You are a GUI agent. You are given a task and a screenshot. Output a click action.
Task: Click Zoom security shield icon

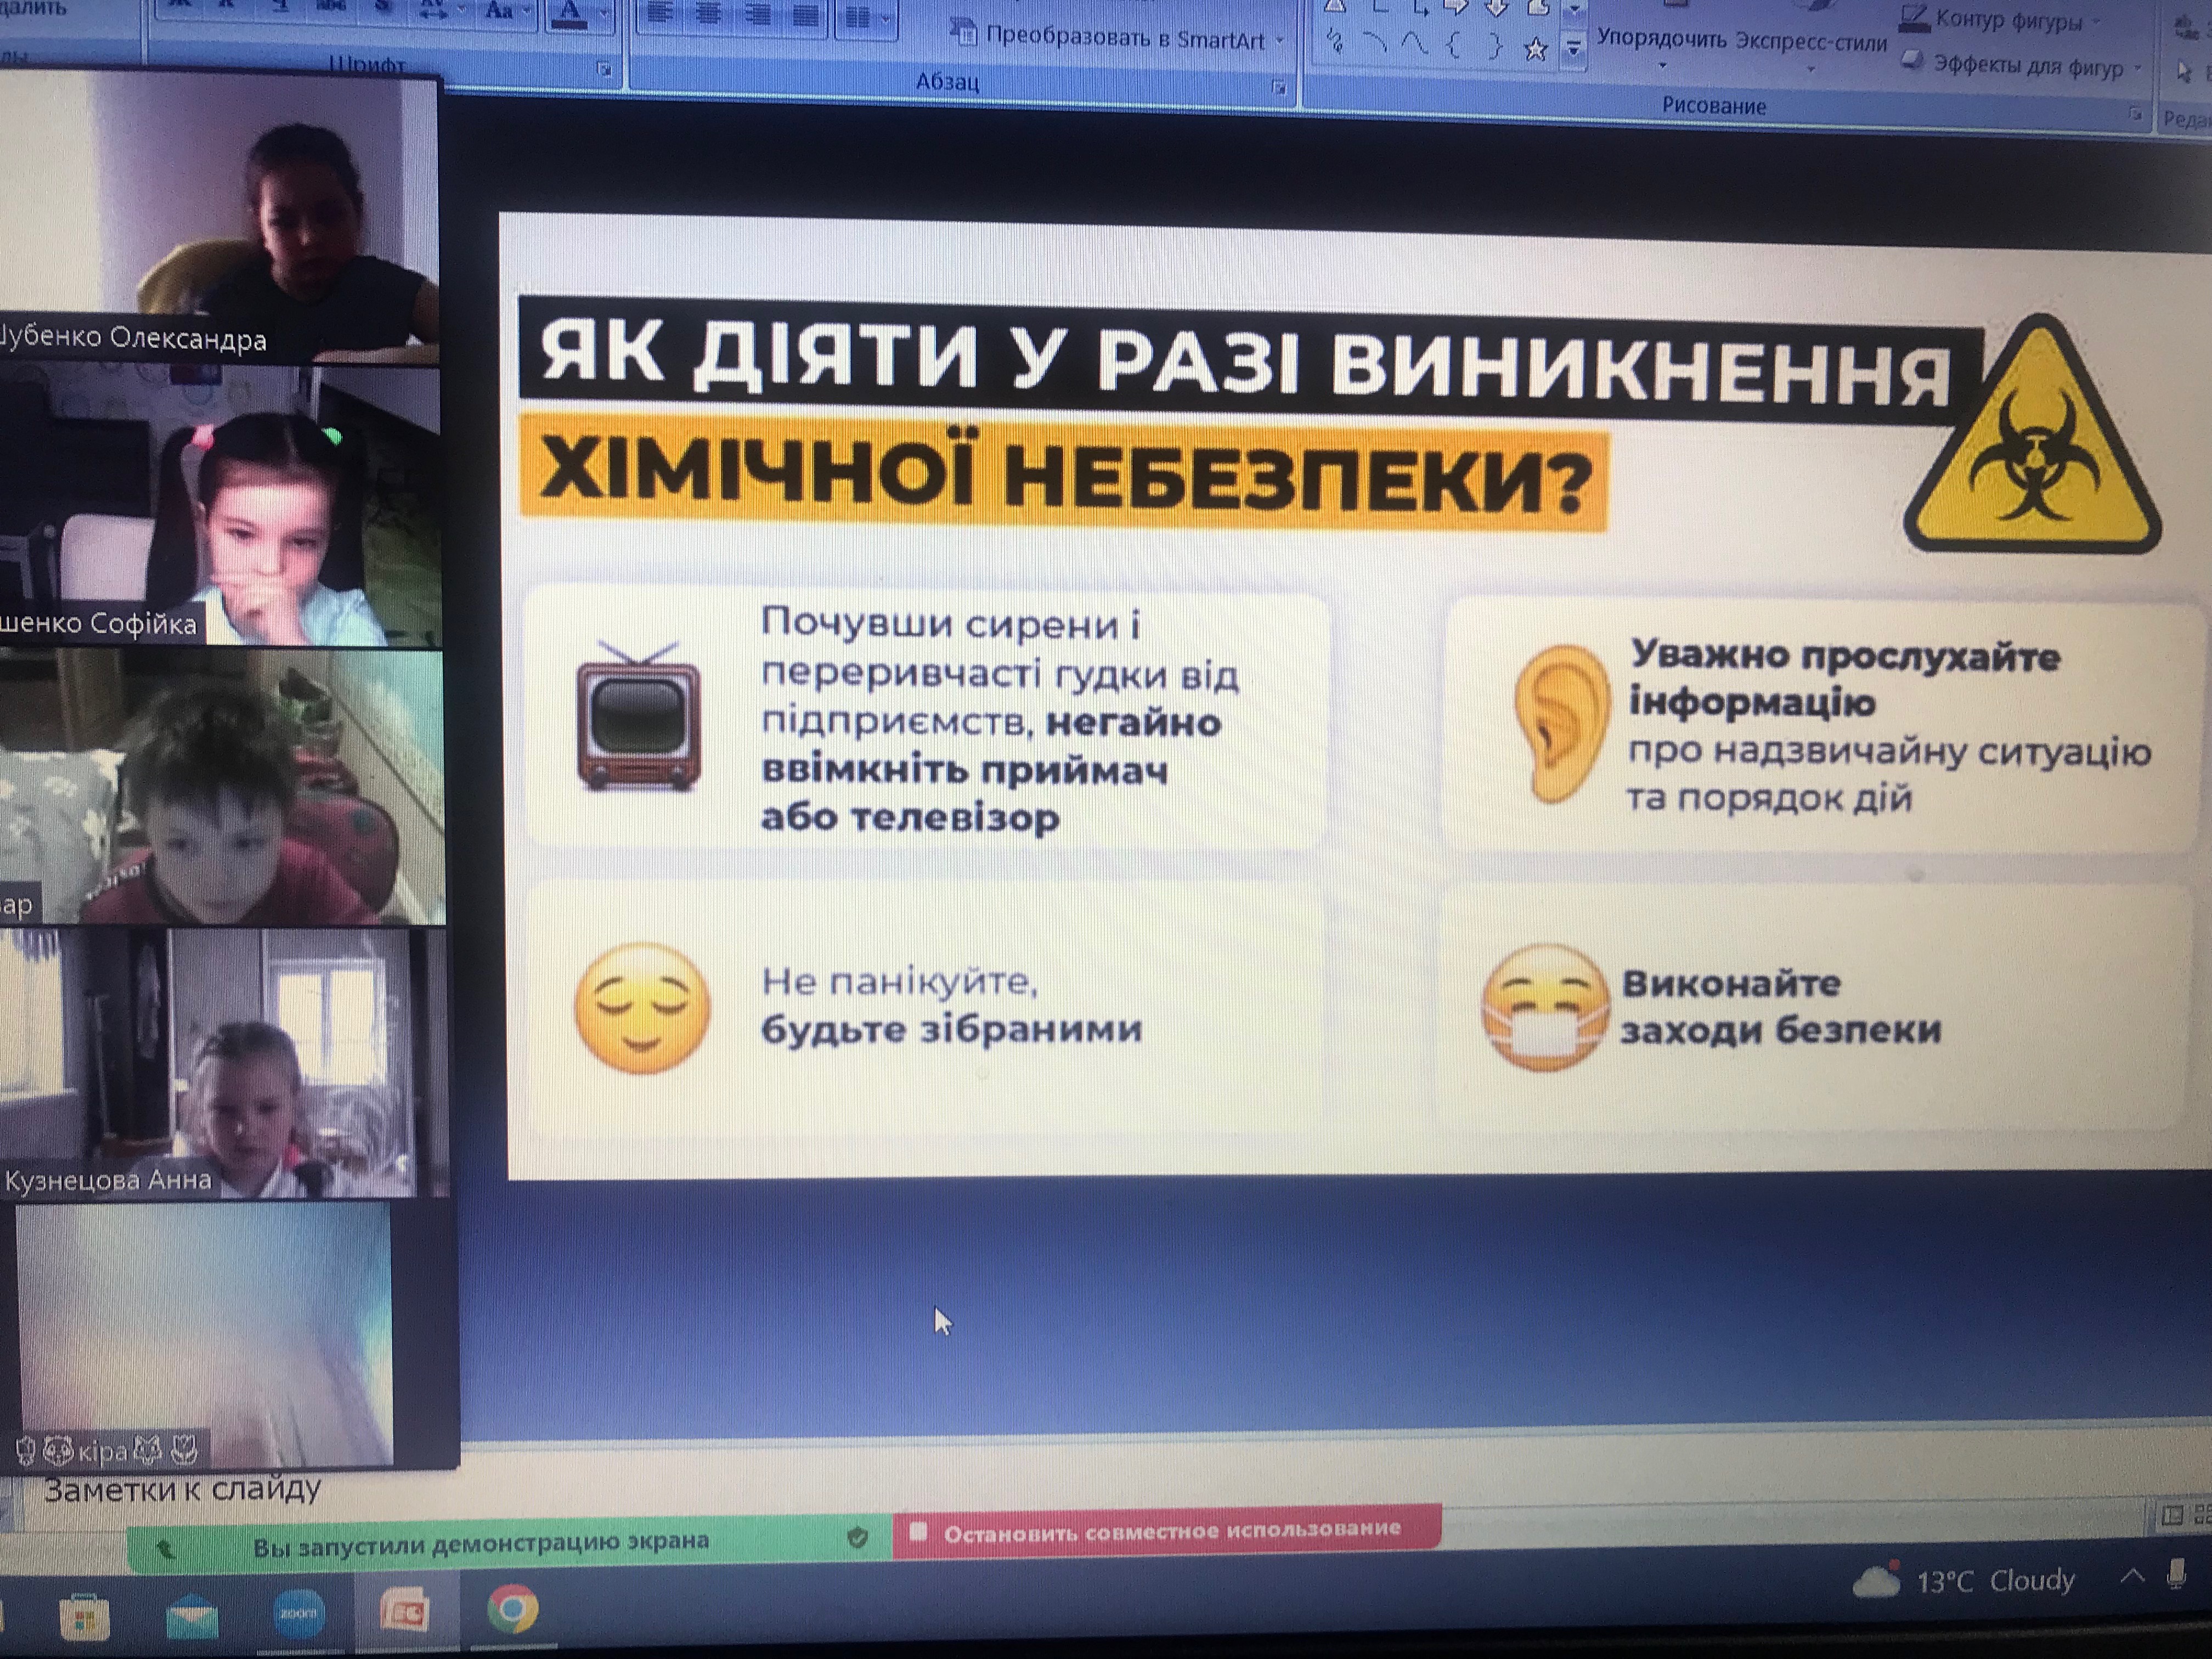857,1538
